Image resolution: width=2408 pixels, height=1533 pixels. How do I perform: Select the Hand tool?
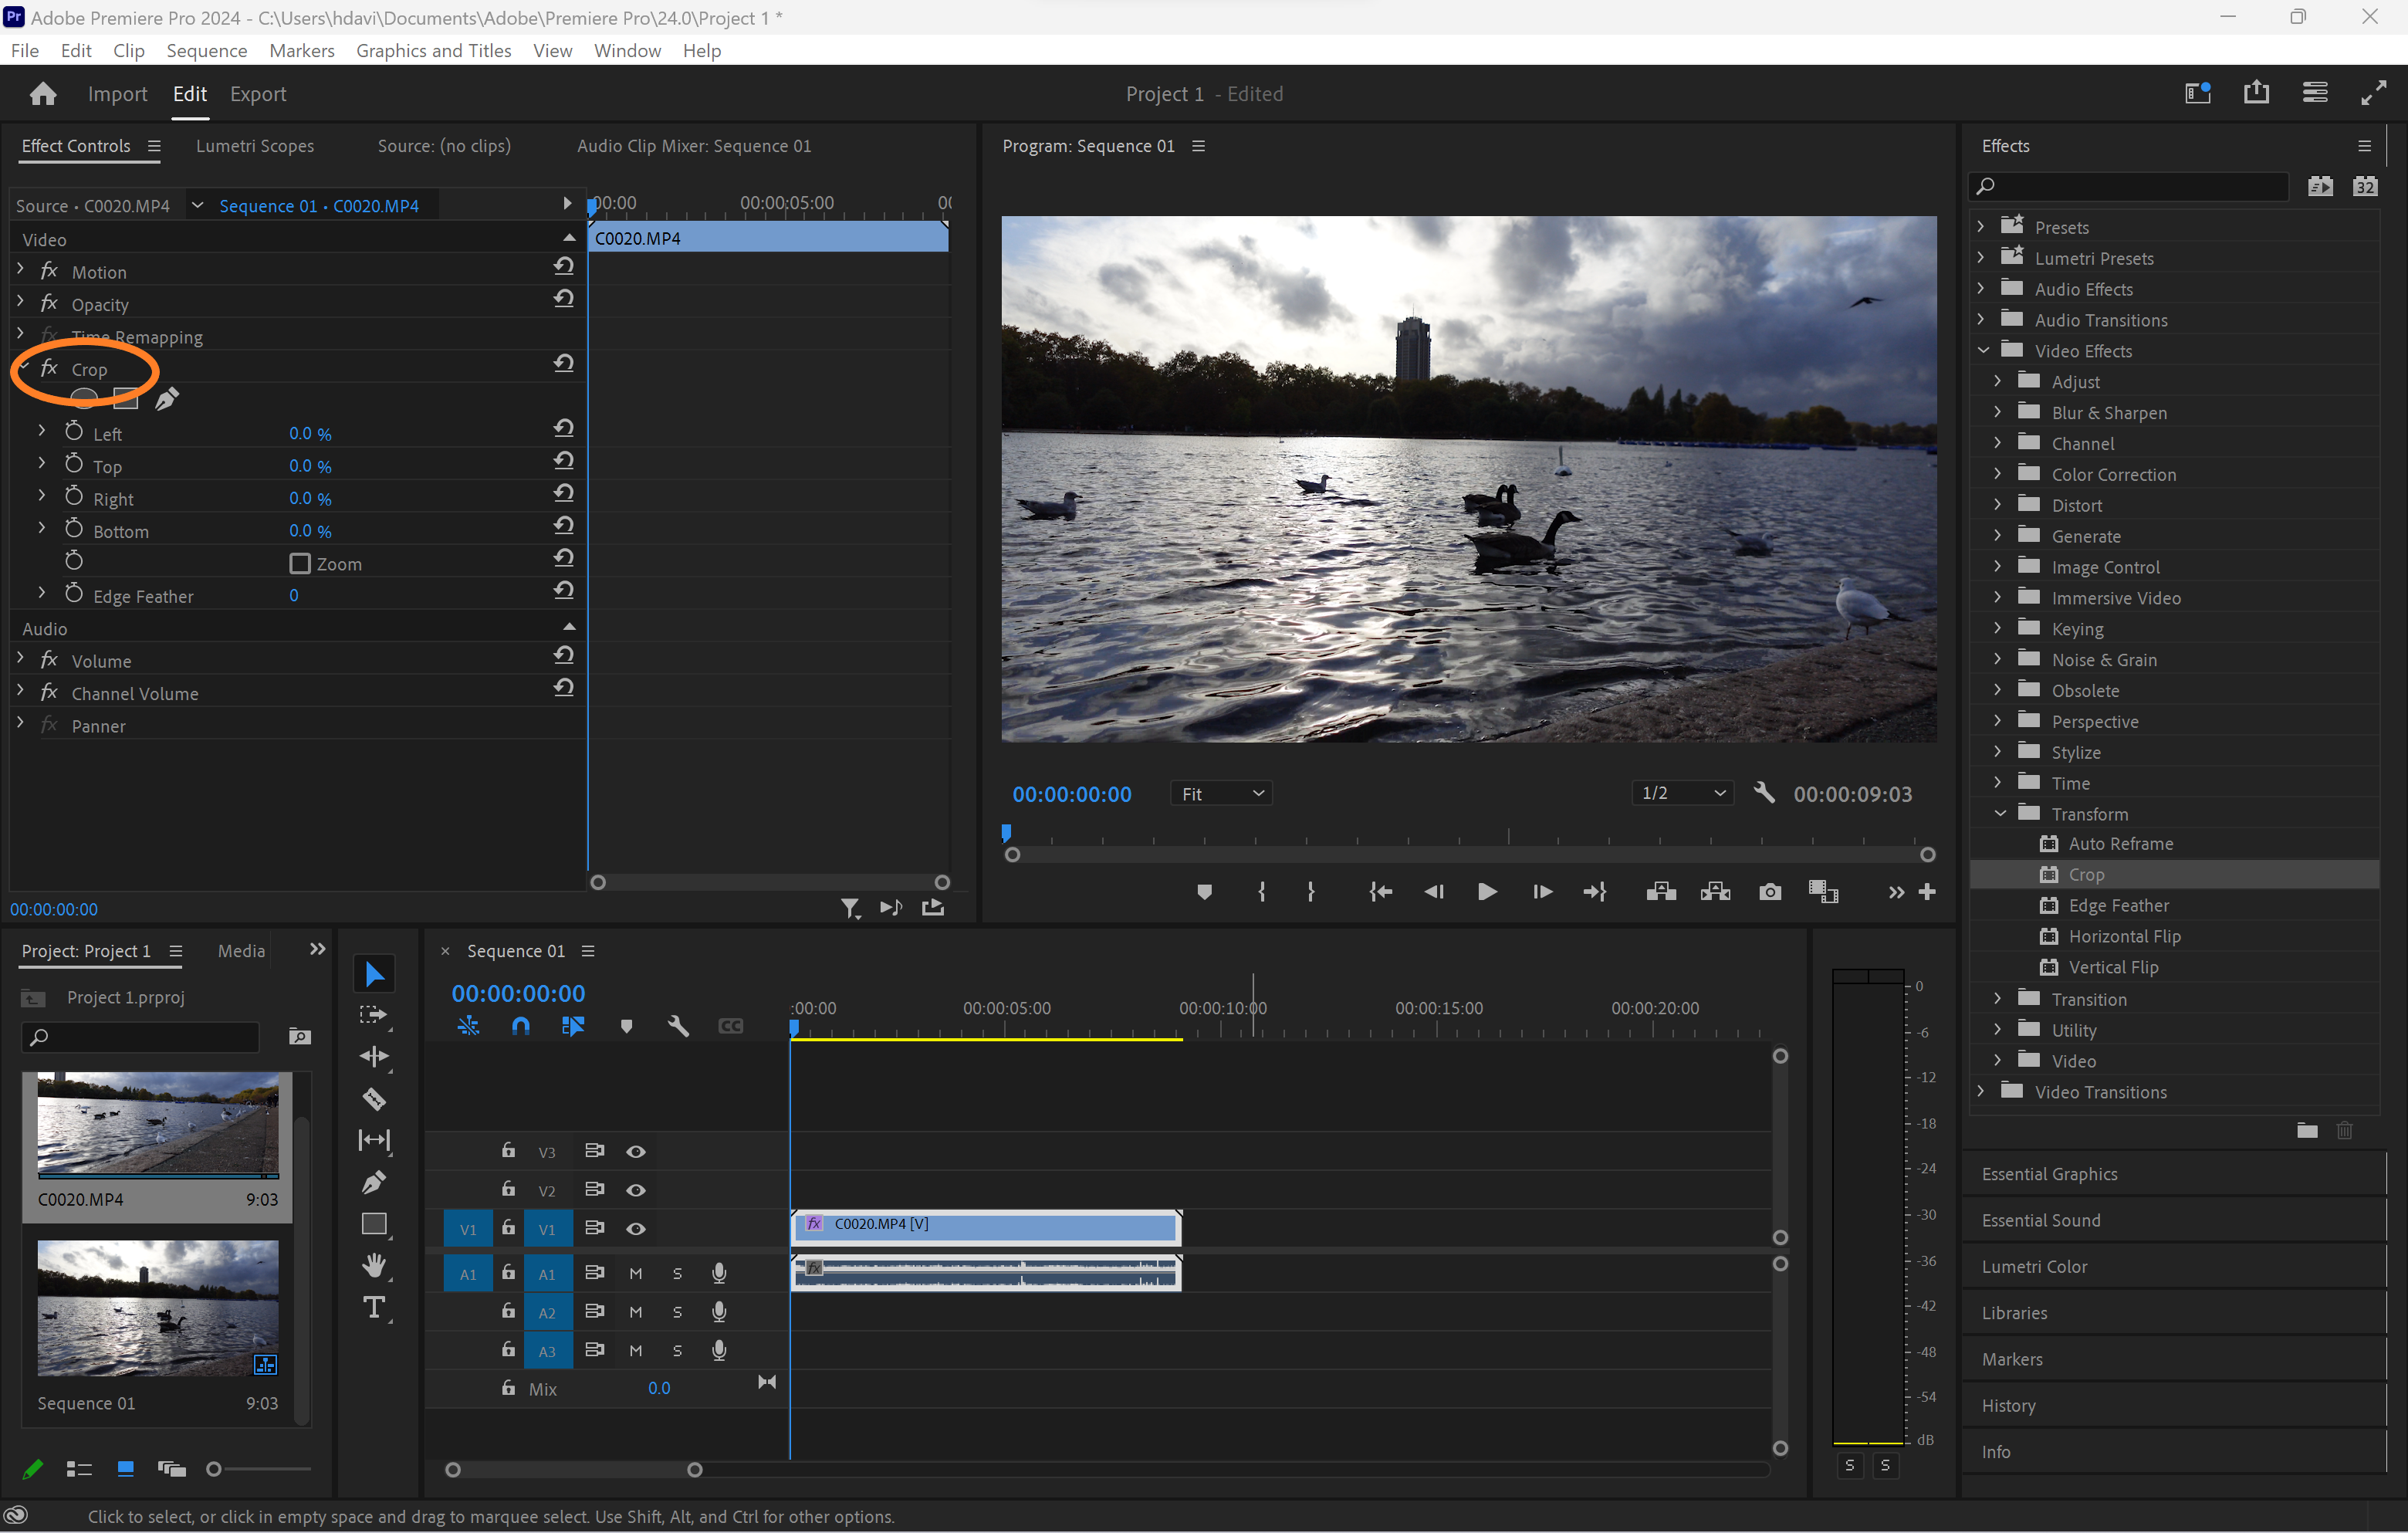coord(374,1266)
